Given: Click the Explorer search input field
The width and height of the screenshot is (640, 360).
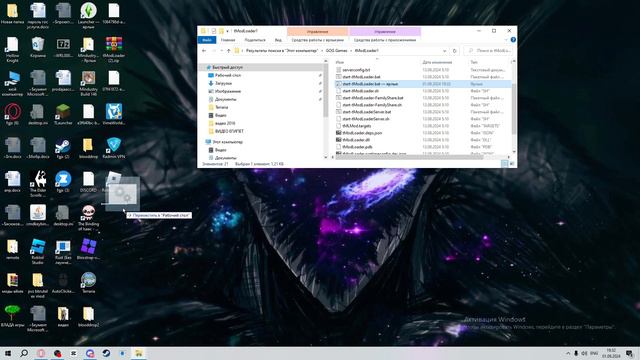Looking at the screenshot, I should [x=488, y=51].
